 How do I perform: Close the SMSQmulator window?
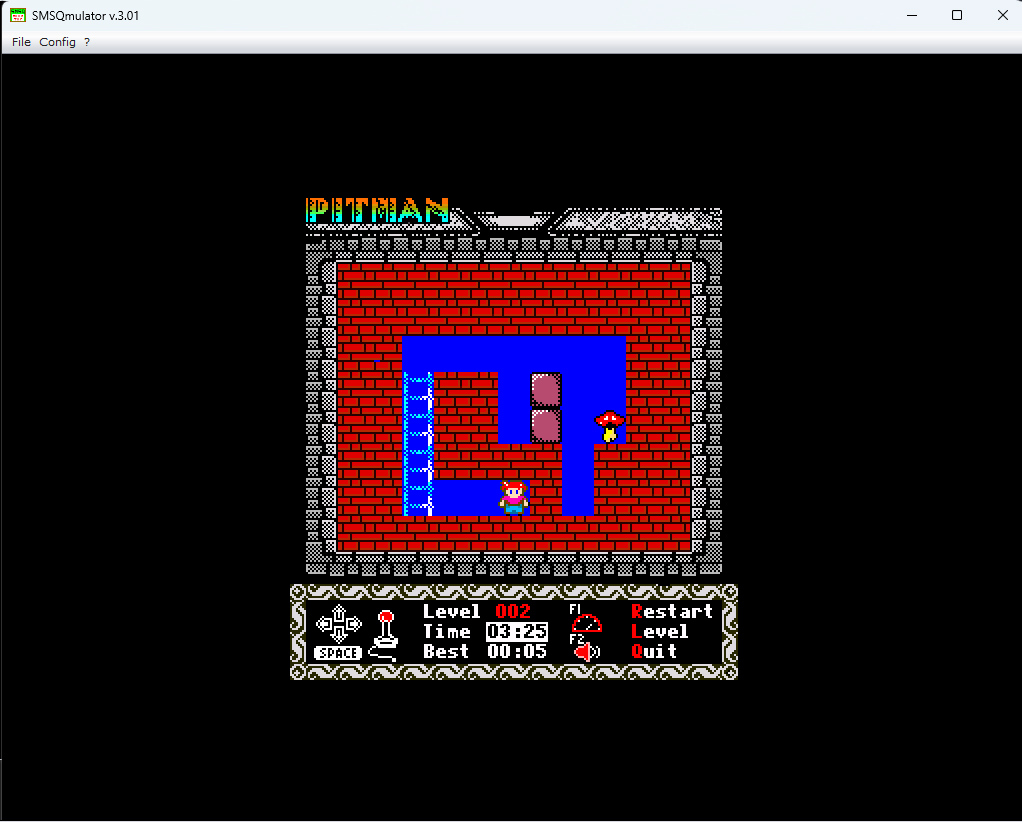[x=1002, y=15]
